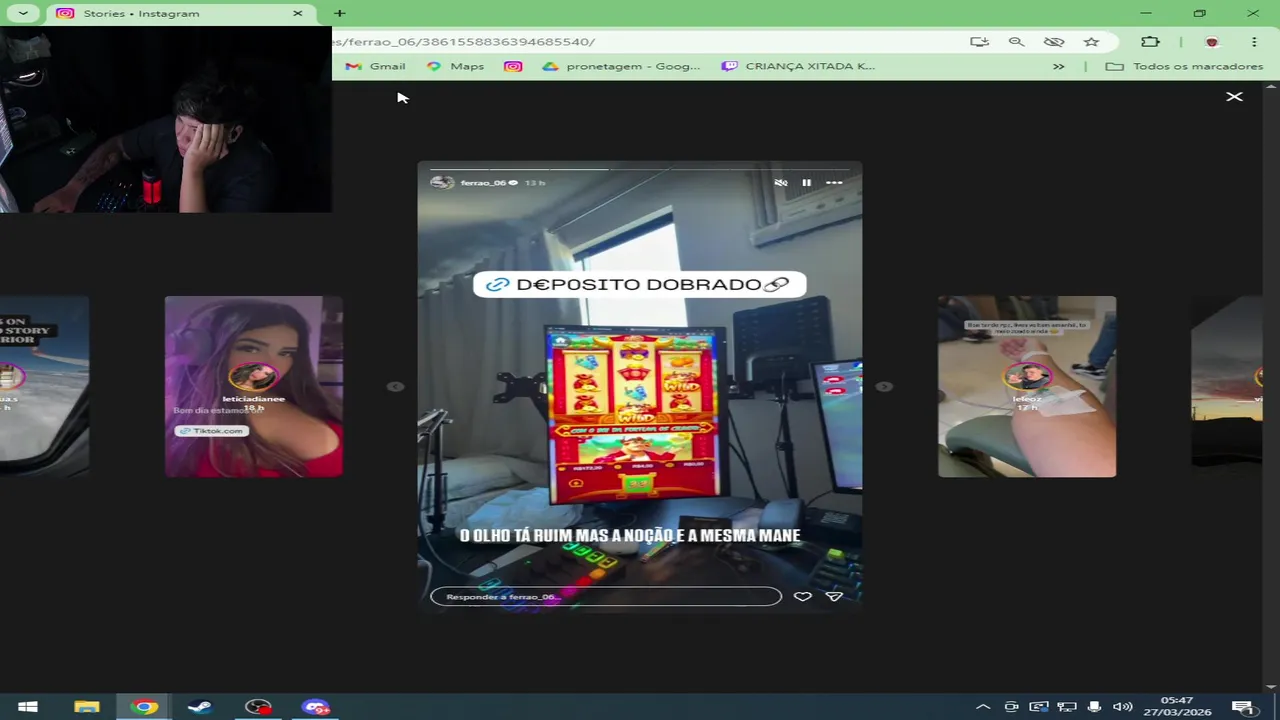This screenshot has height=720, width=1280.
Task: Open lefeoz's story thumbnail
Action: pos(1027,386)
